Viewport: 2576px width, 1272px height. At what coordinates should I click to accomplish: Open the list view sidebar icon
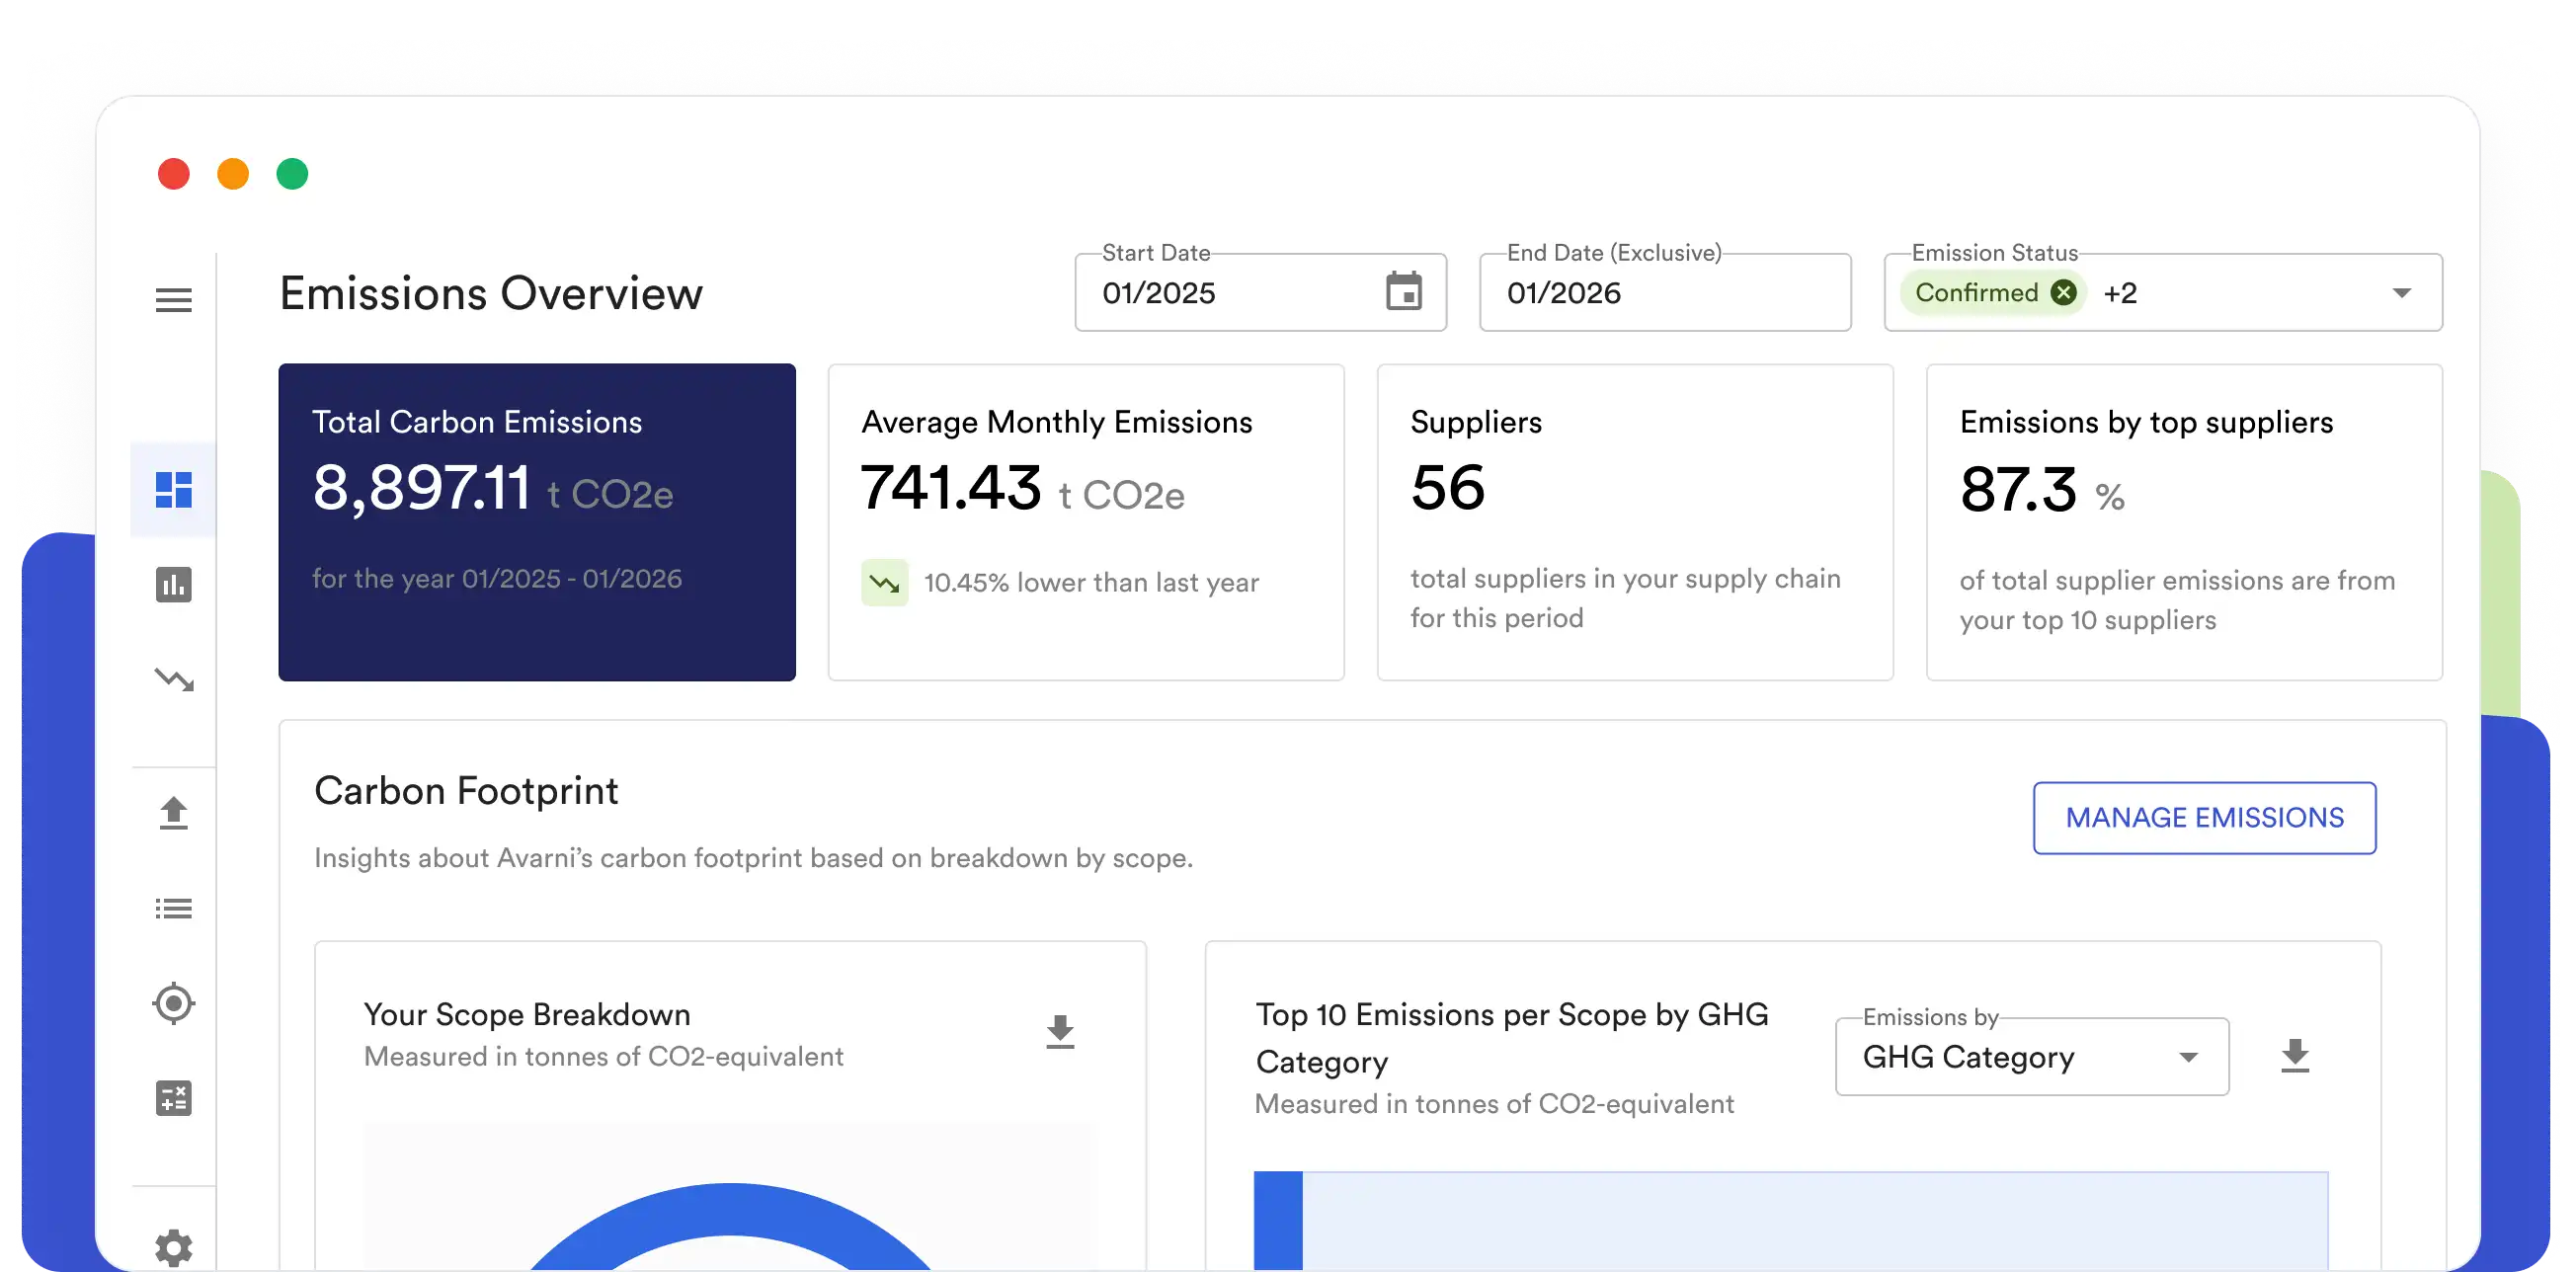(173, 908)
